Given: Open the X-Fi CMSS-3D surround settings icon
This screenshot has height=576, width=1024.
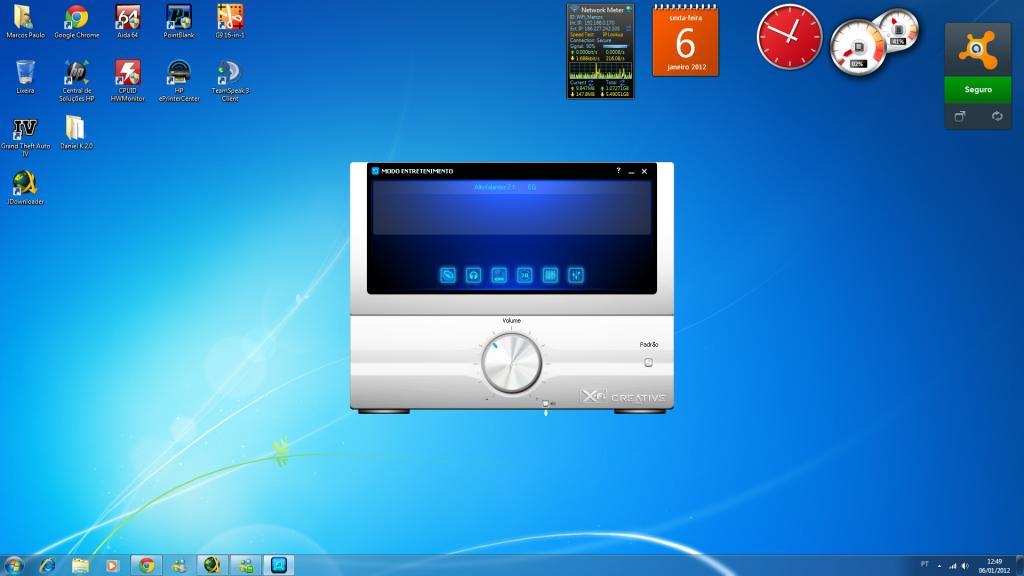Looking at the screenshot, I should click(x=448, y=275).
